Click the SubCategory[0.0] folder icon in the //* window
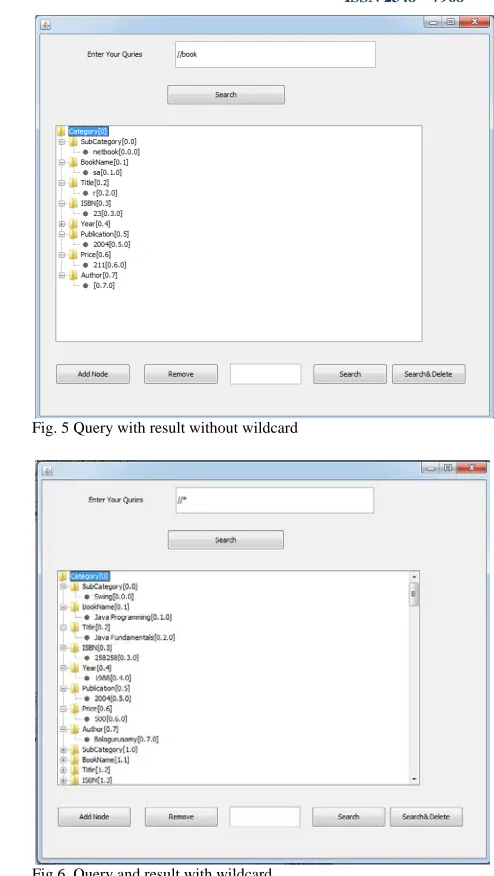This screenshot has height=876, width=494. pyautogui.click(x=75, y=587)
